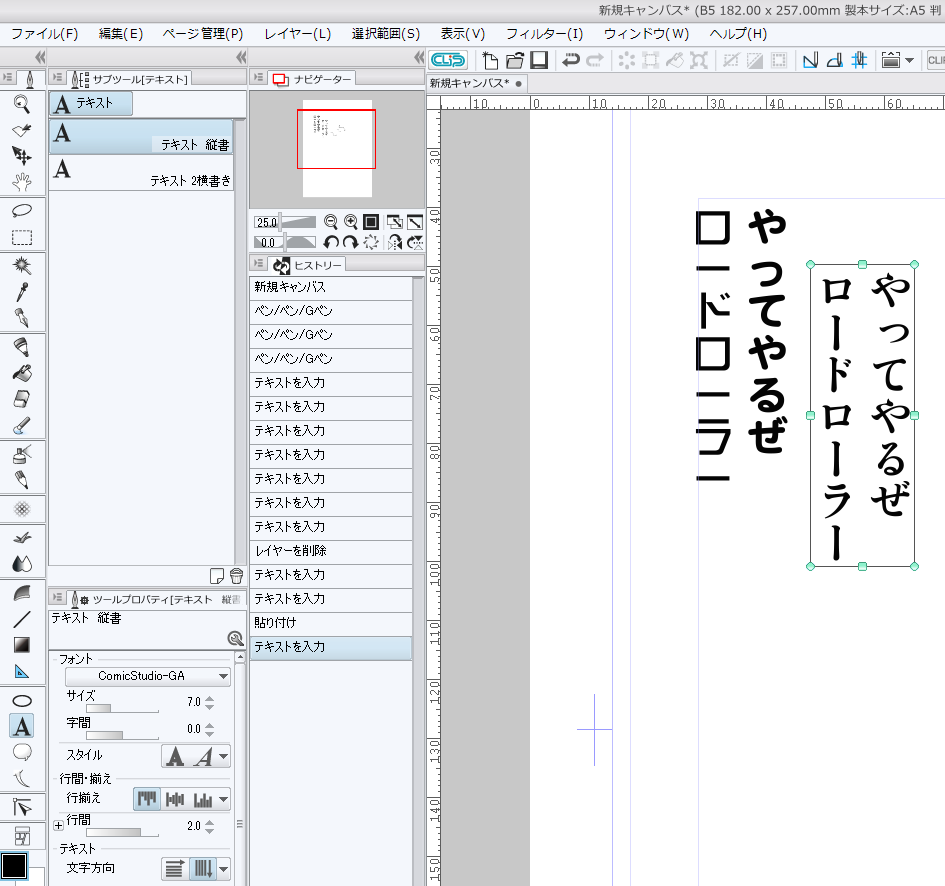Open the ComicStudio-GA font dropdown

[147, 676]
